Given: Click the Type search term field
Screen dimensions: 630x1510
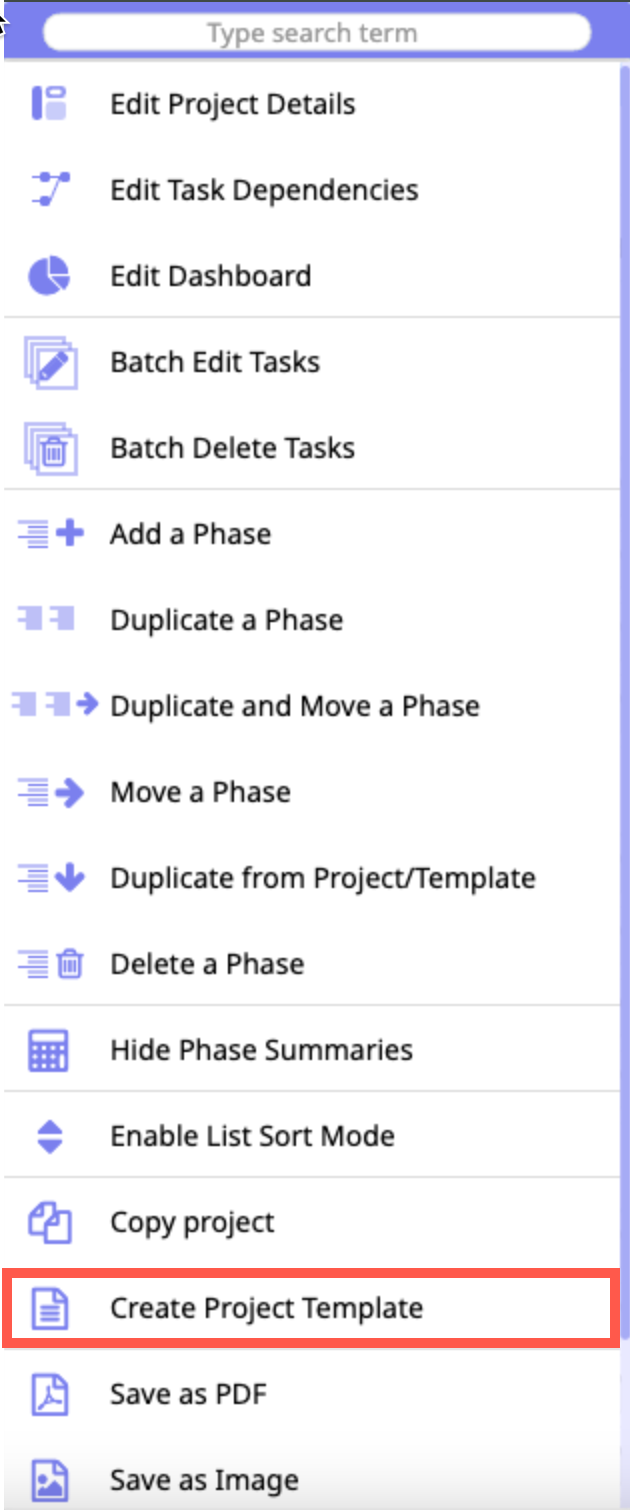Looking at the screenshot, I should (316, 33).
